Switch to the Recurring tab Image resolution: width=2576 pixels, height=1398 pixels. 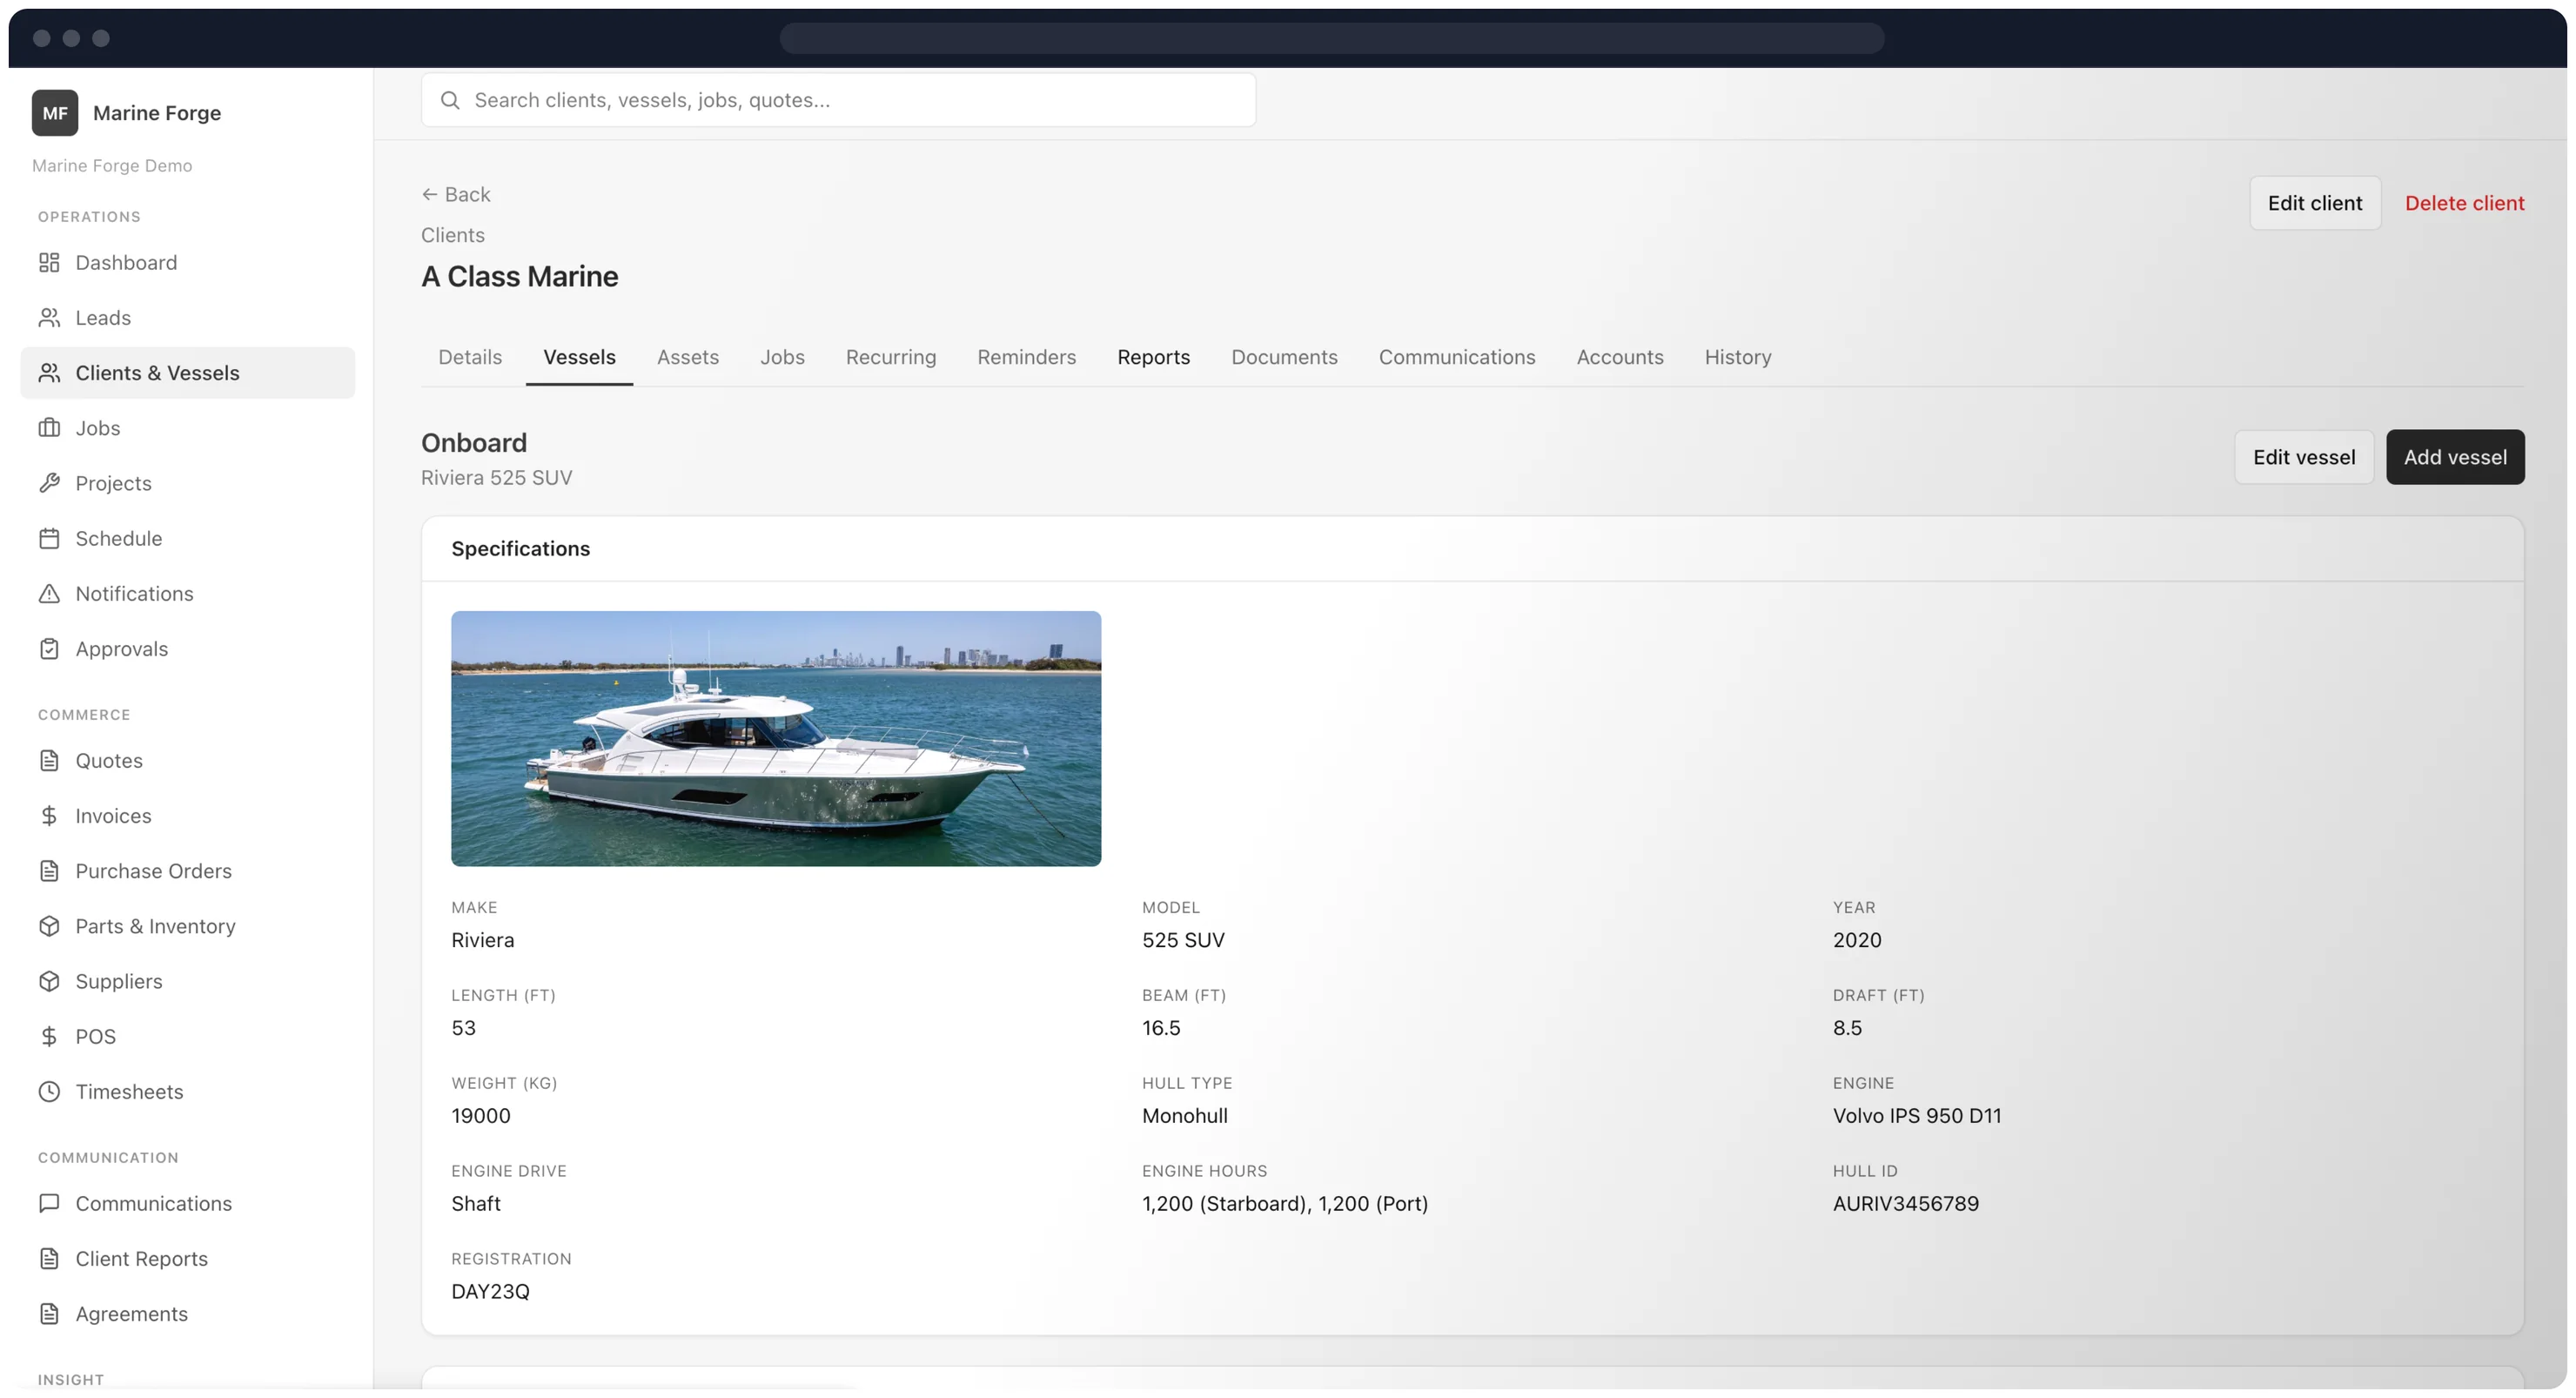(x=891, y=357)
